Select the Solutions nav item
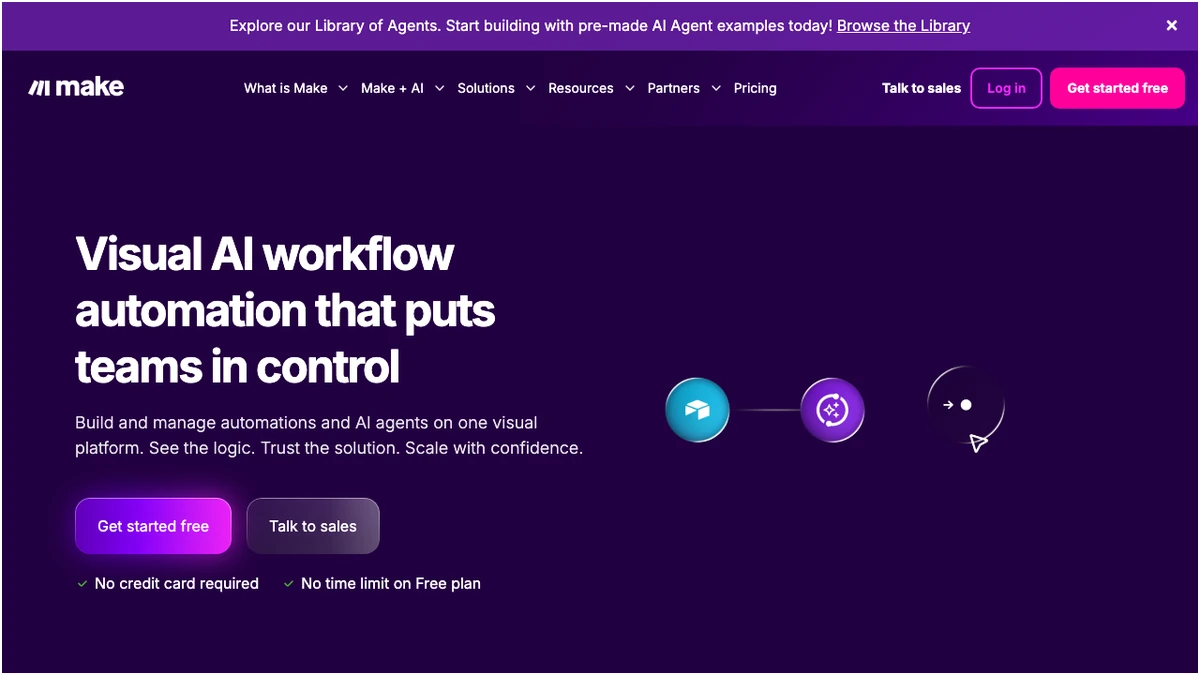Viewport: 1200px width, 675px height. tap(486, 88)
